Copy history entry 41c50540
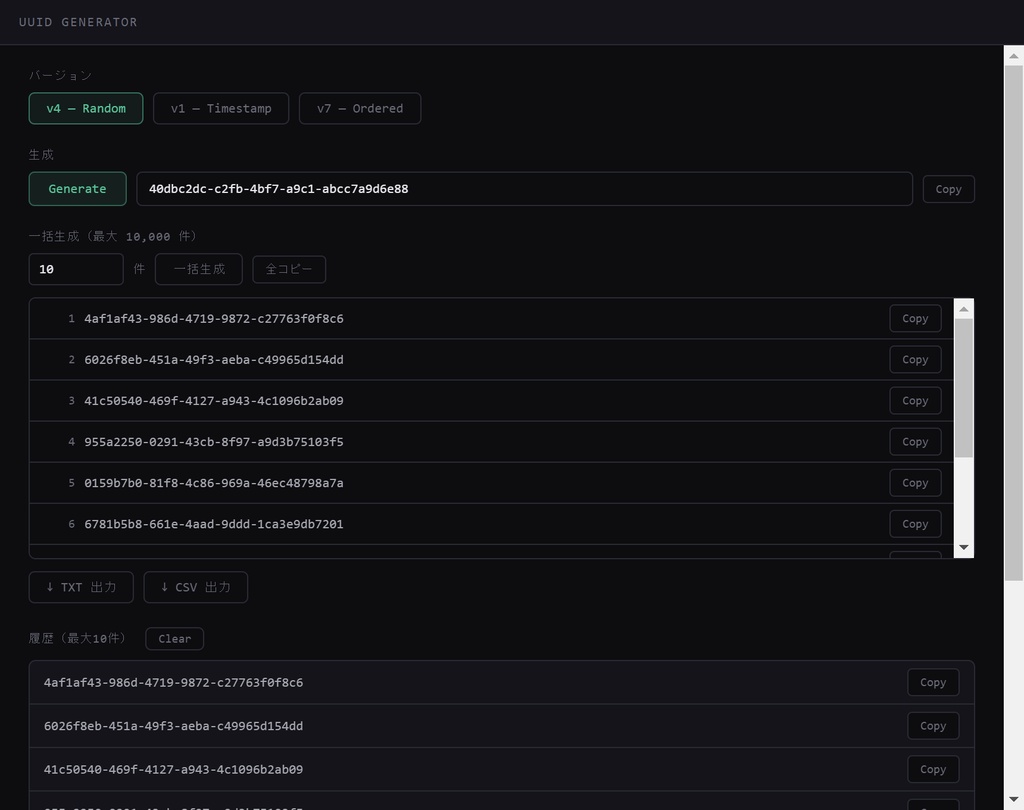This screenshot has width=1024, height=810. click(933, 769)
